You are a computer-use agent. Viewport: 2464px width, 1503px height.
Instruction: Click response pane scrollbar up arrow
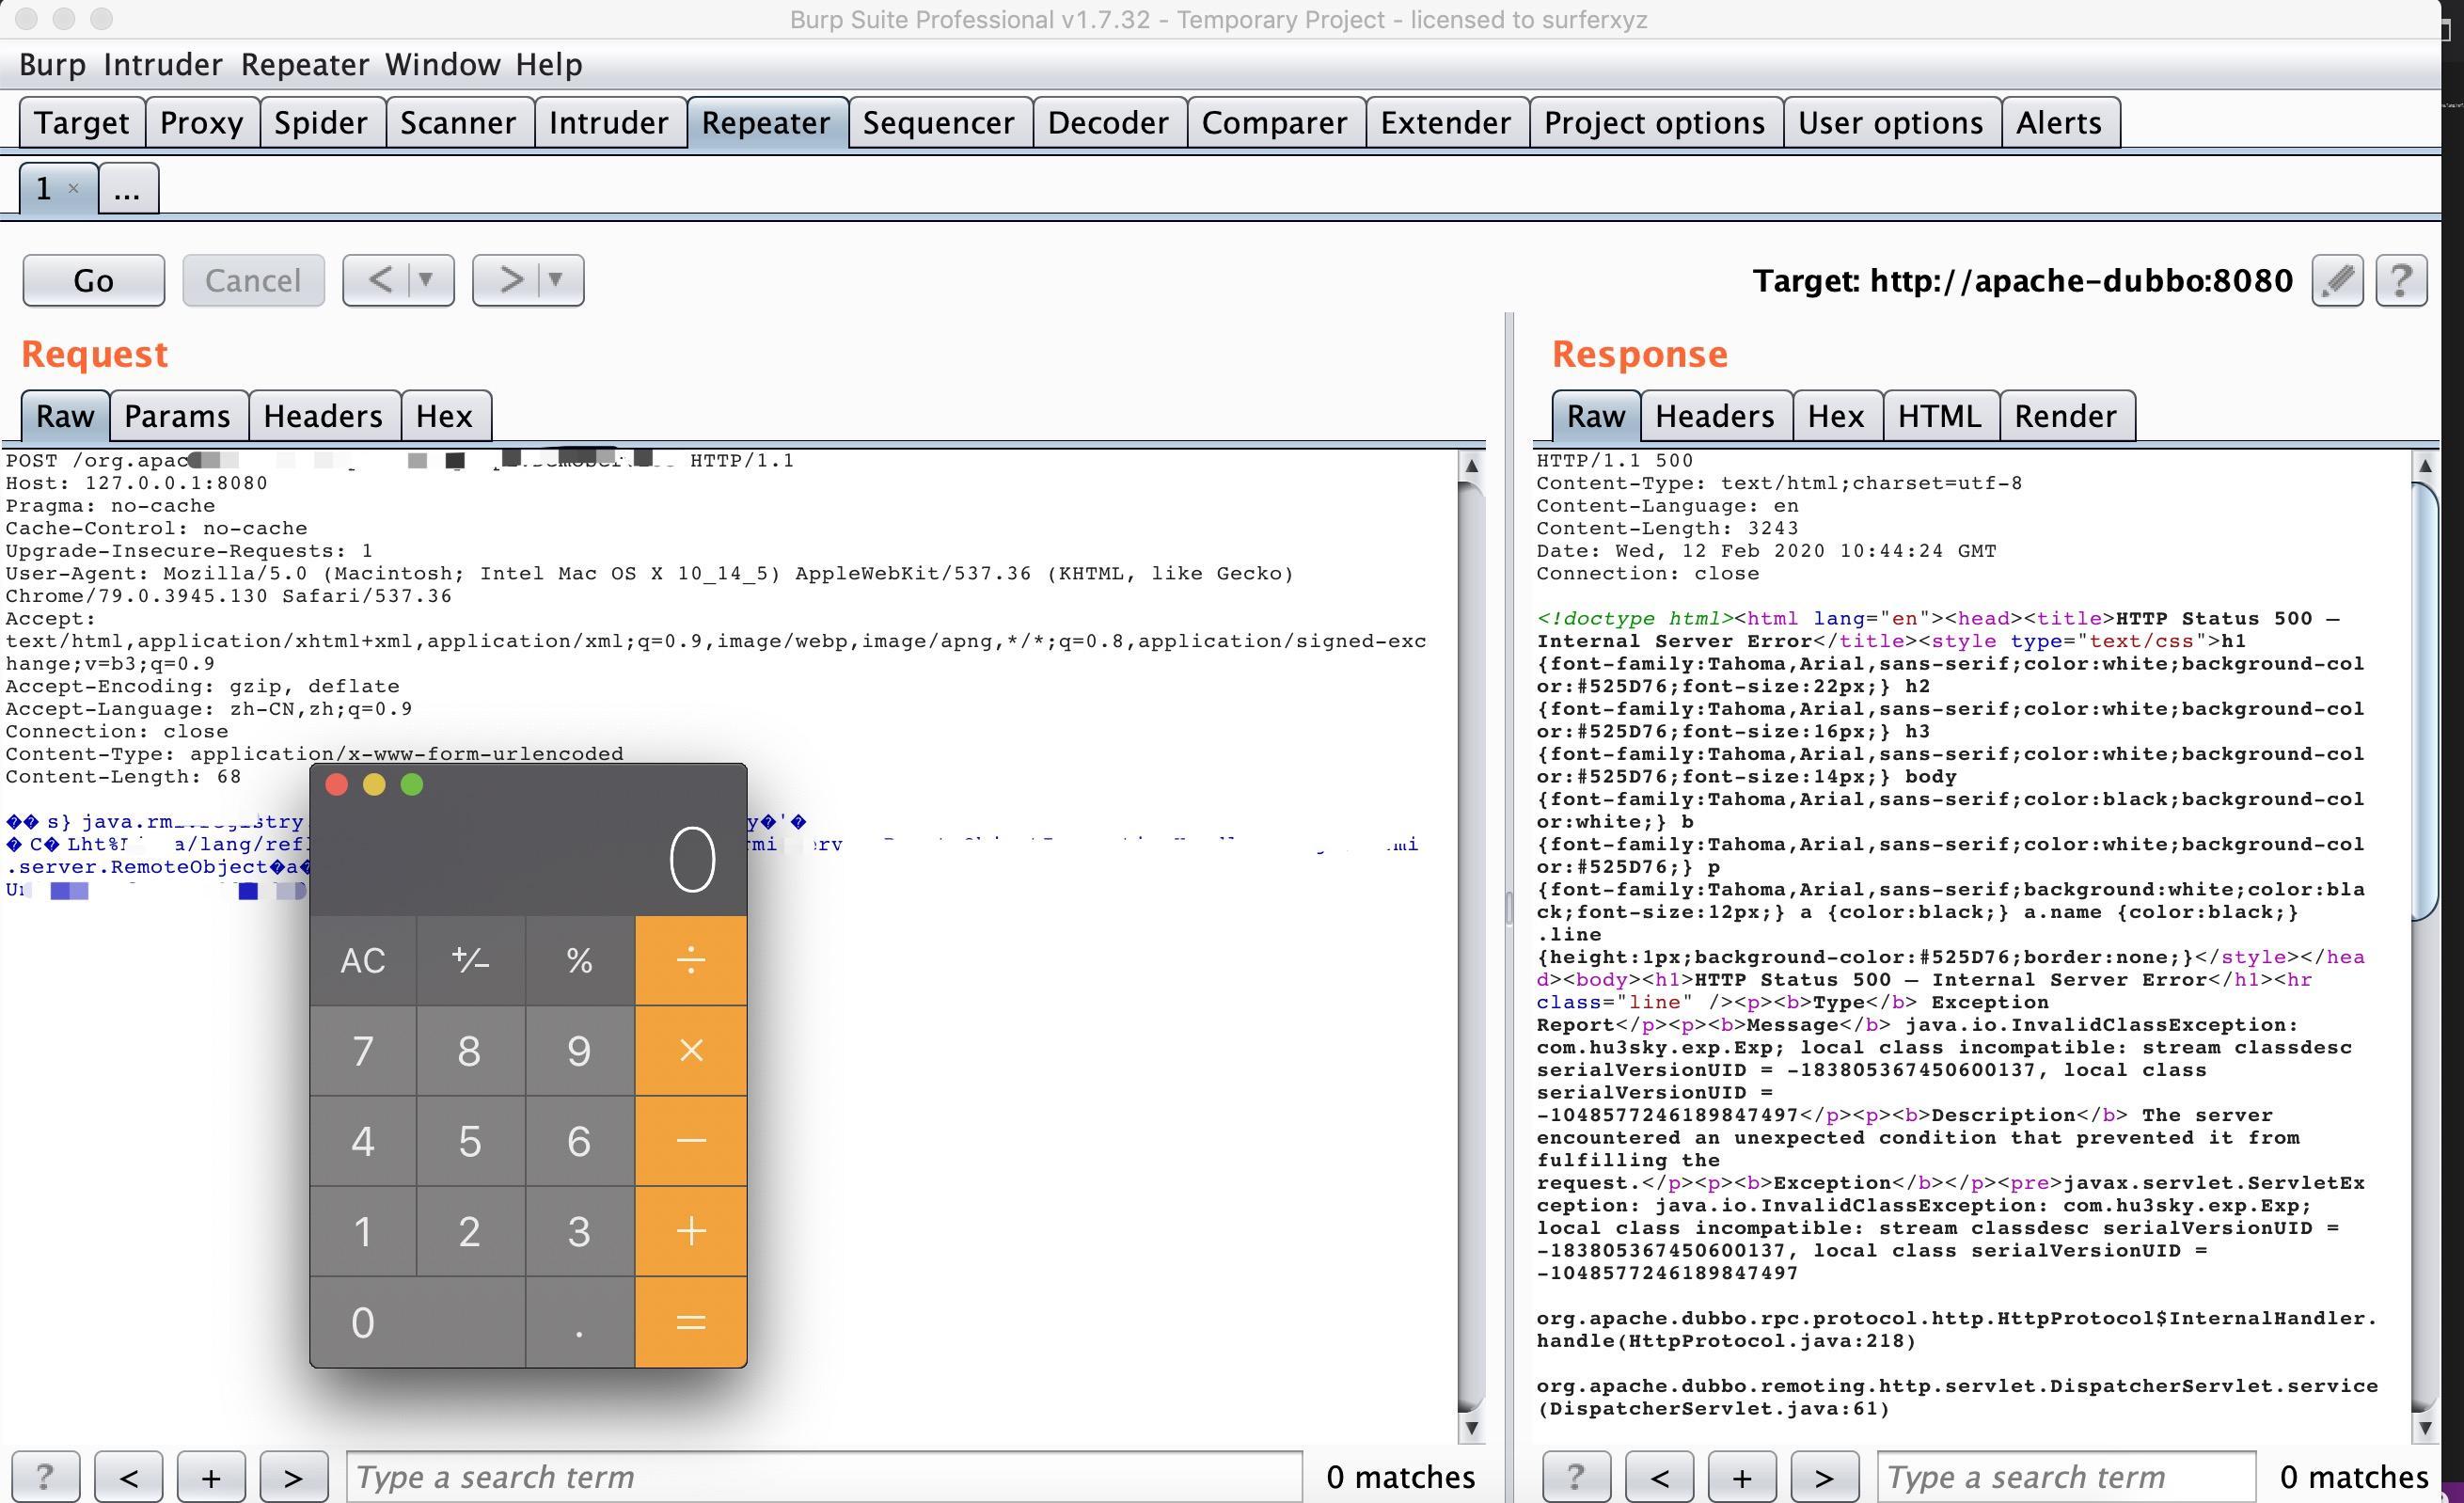[x=2424, y=464]
